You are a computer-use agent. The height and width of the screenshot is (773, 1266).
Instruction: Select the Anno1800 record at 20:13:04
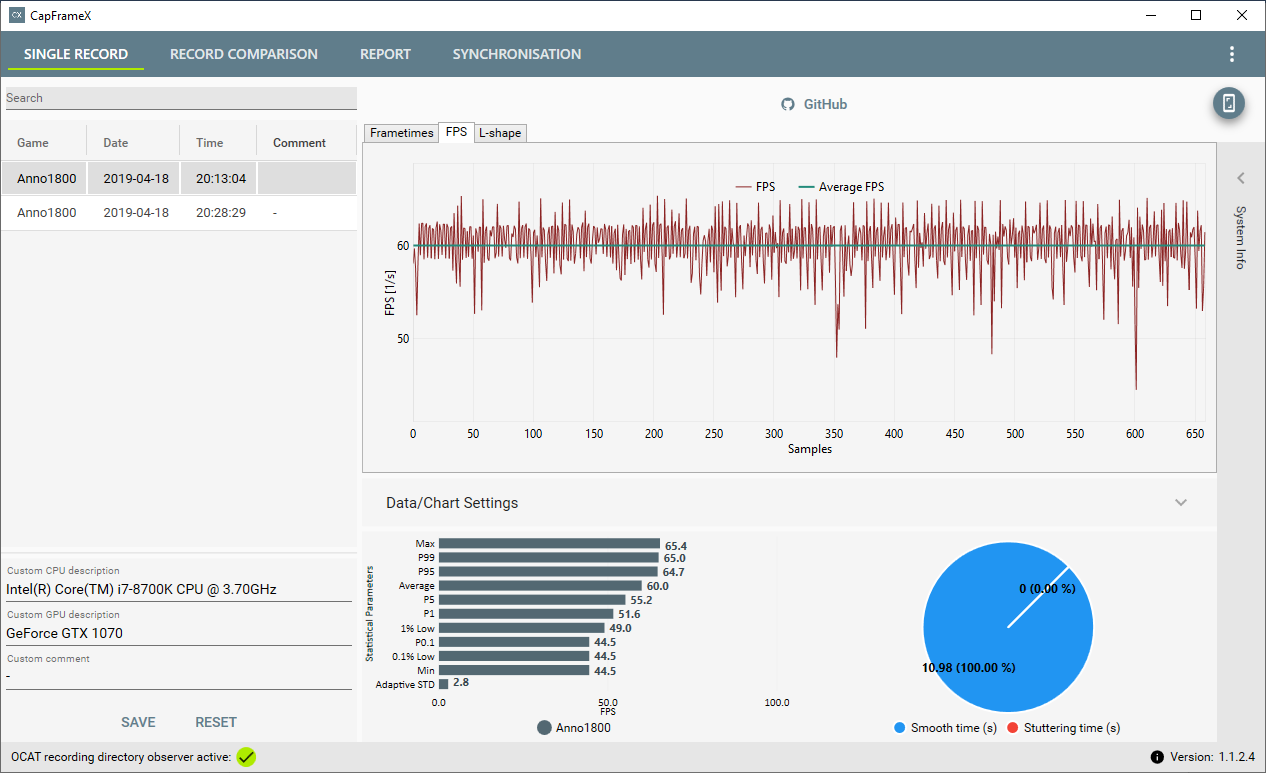pyautogui.click(x=178, y=178)
